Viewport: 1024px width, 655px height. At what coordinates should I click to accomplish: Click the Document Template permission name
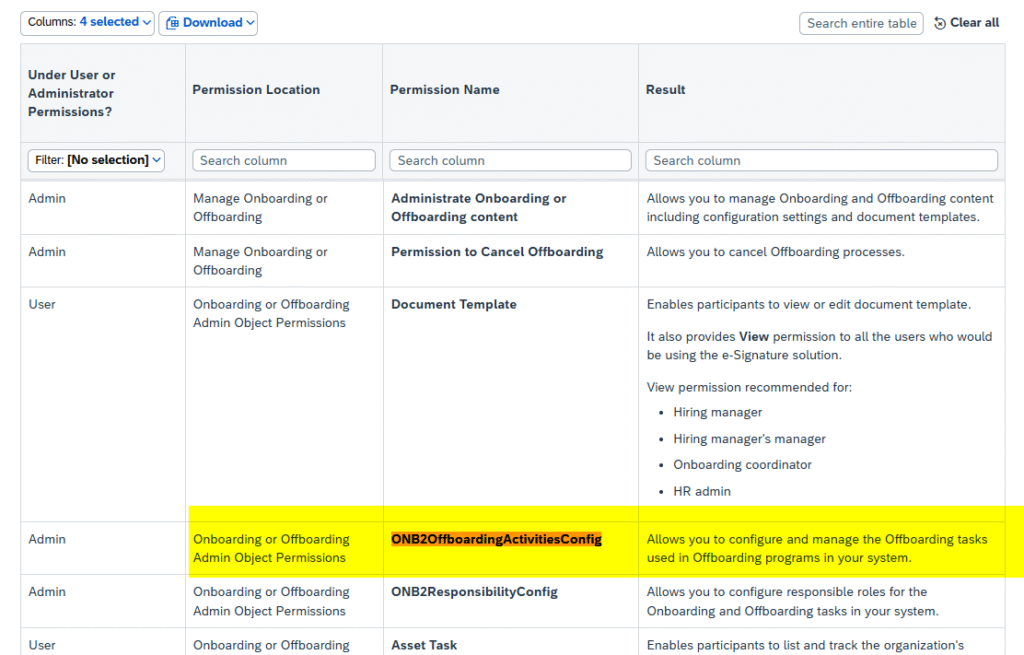pos(454,304)
